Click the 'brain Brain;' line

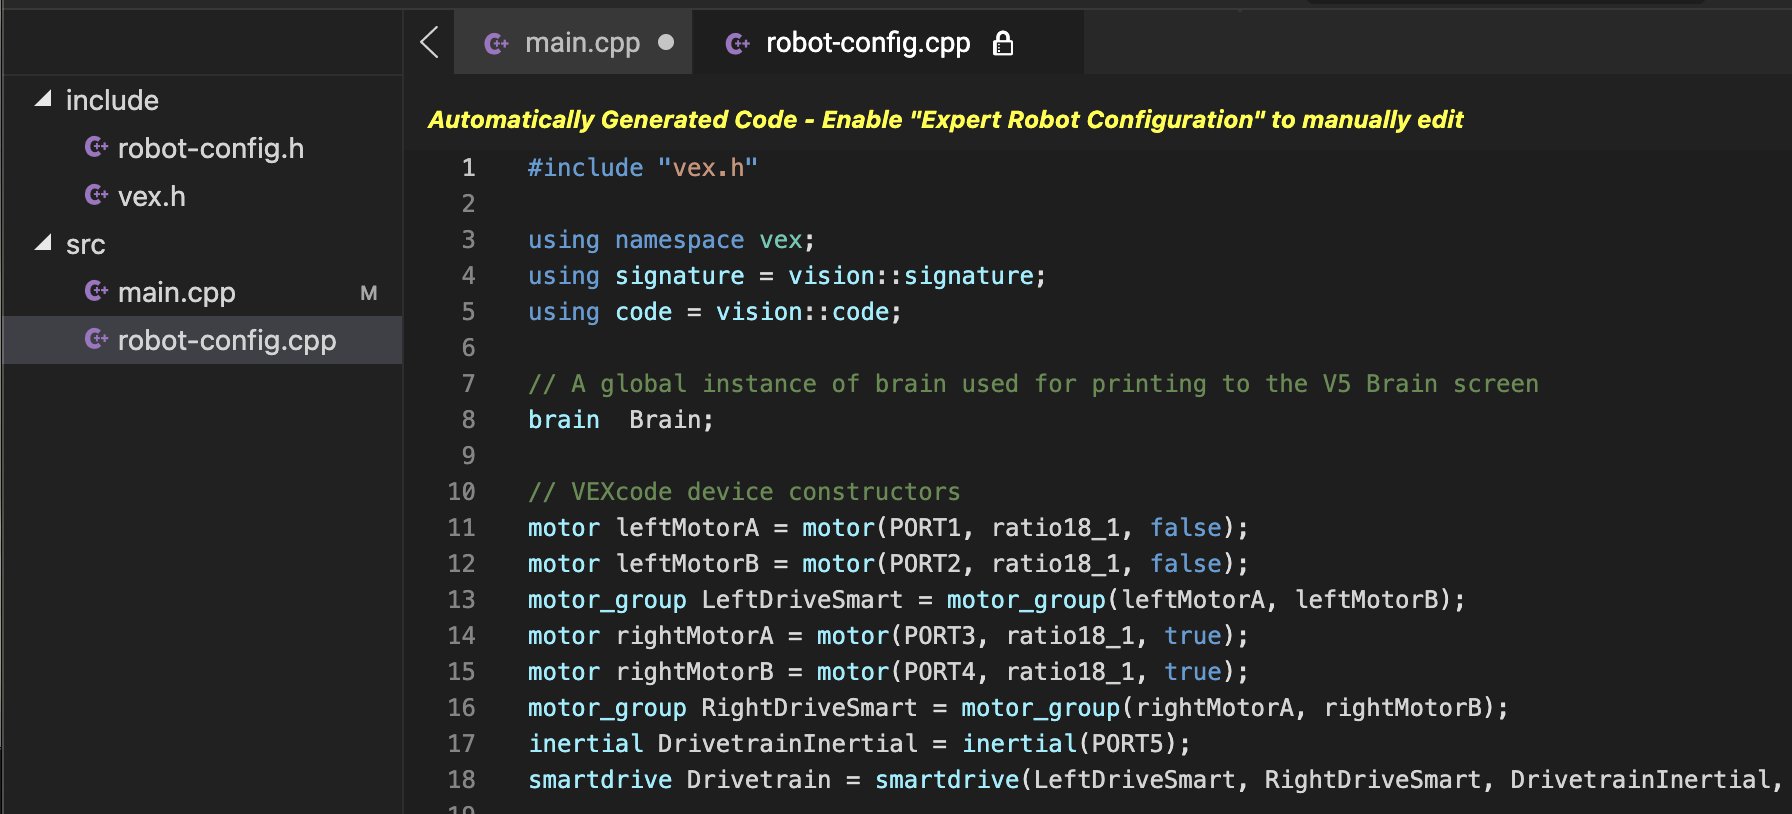[621, 420]
